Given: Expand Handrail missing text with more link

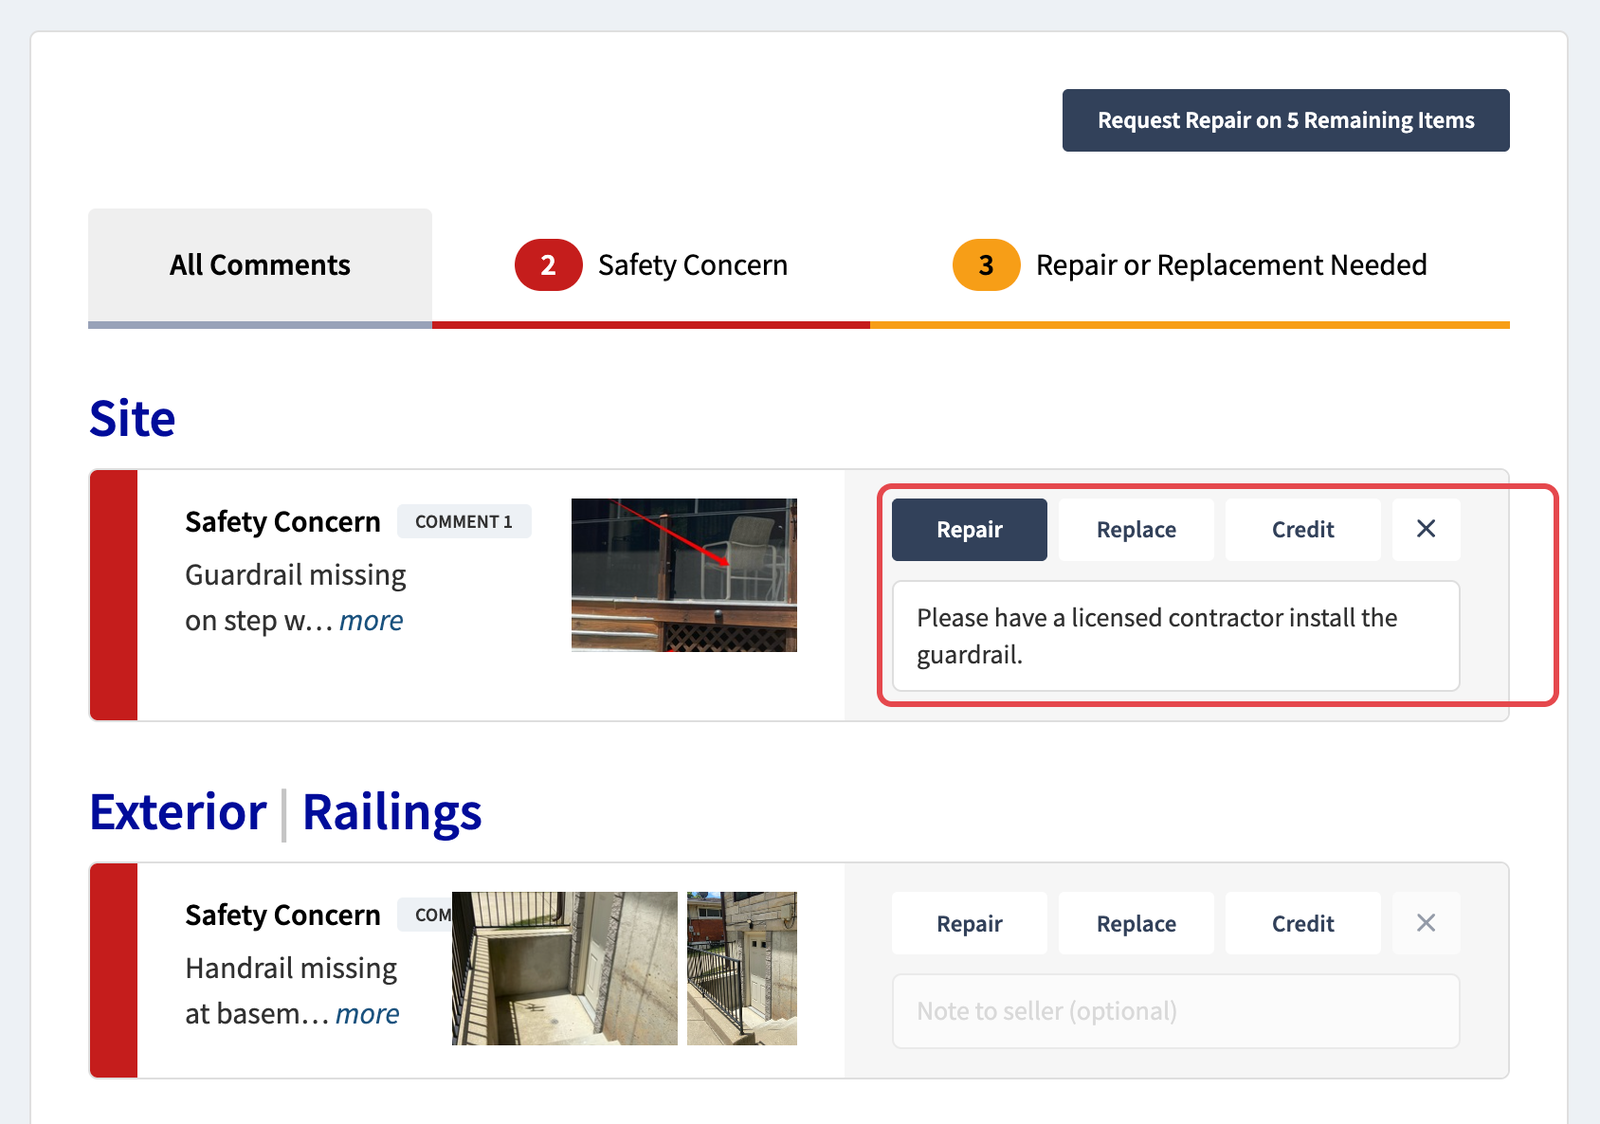Looking at the screenshot, I should (x=367, y=1014).
